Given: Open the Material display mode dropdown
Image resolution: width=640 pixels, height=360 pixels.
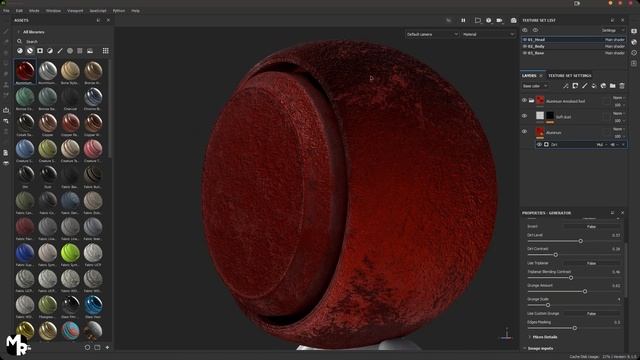Looking at the screenshot, I should tap(488, 34).
